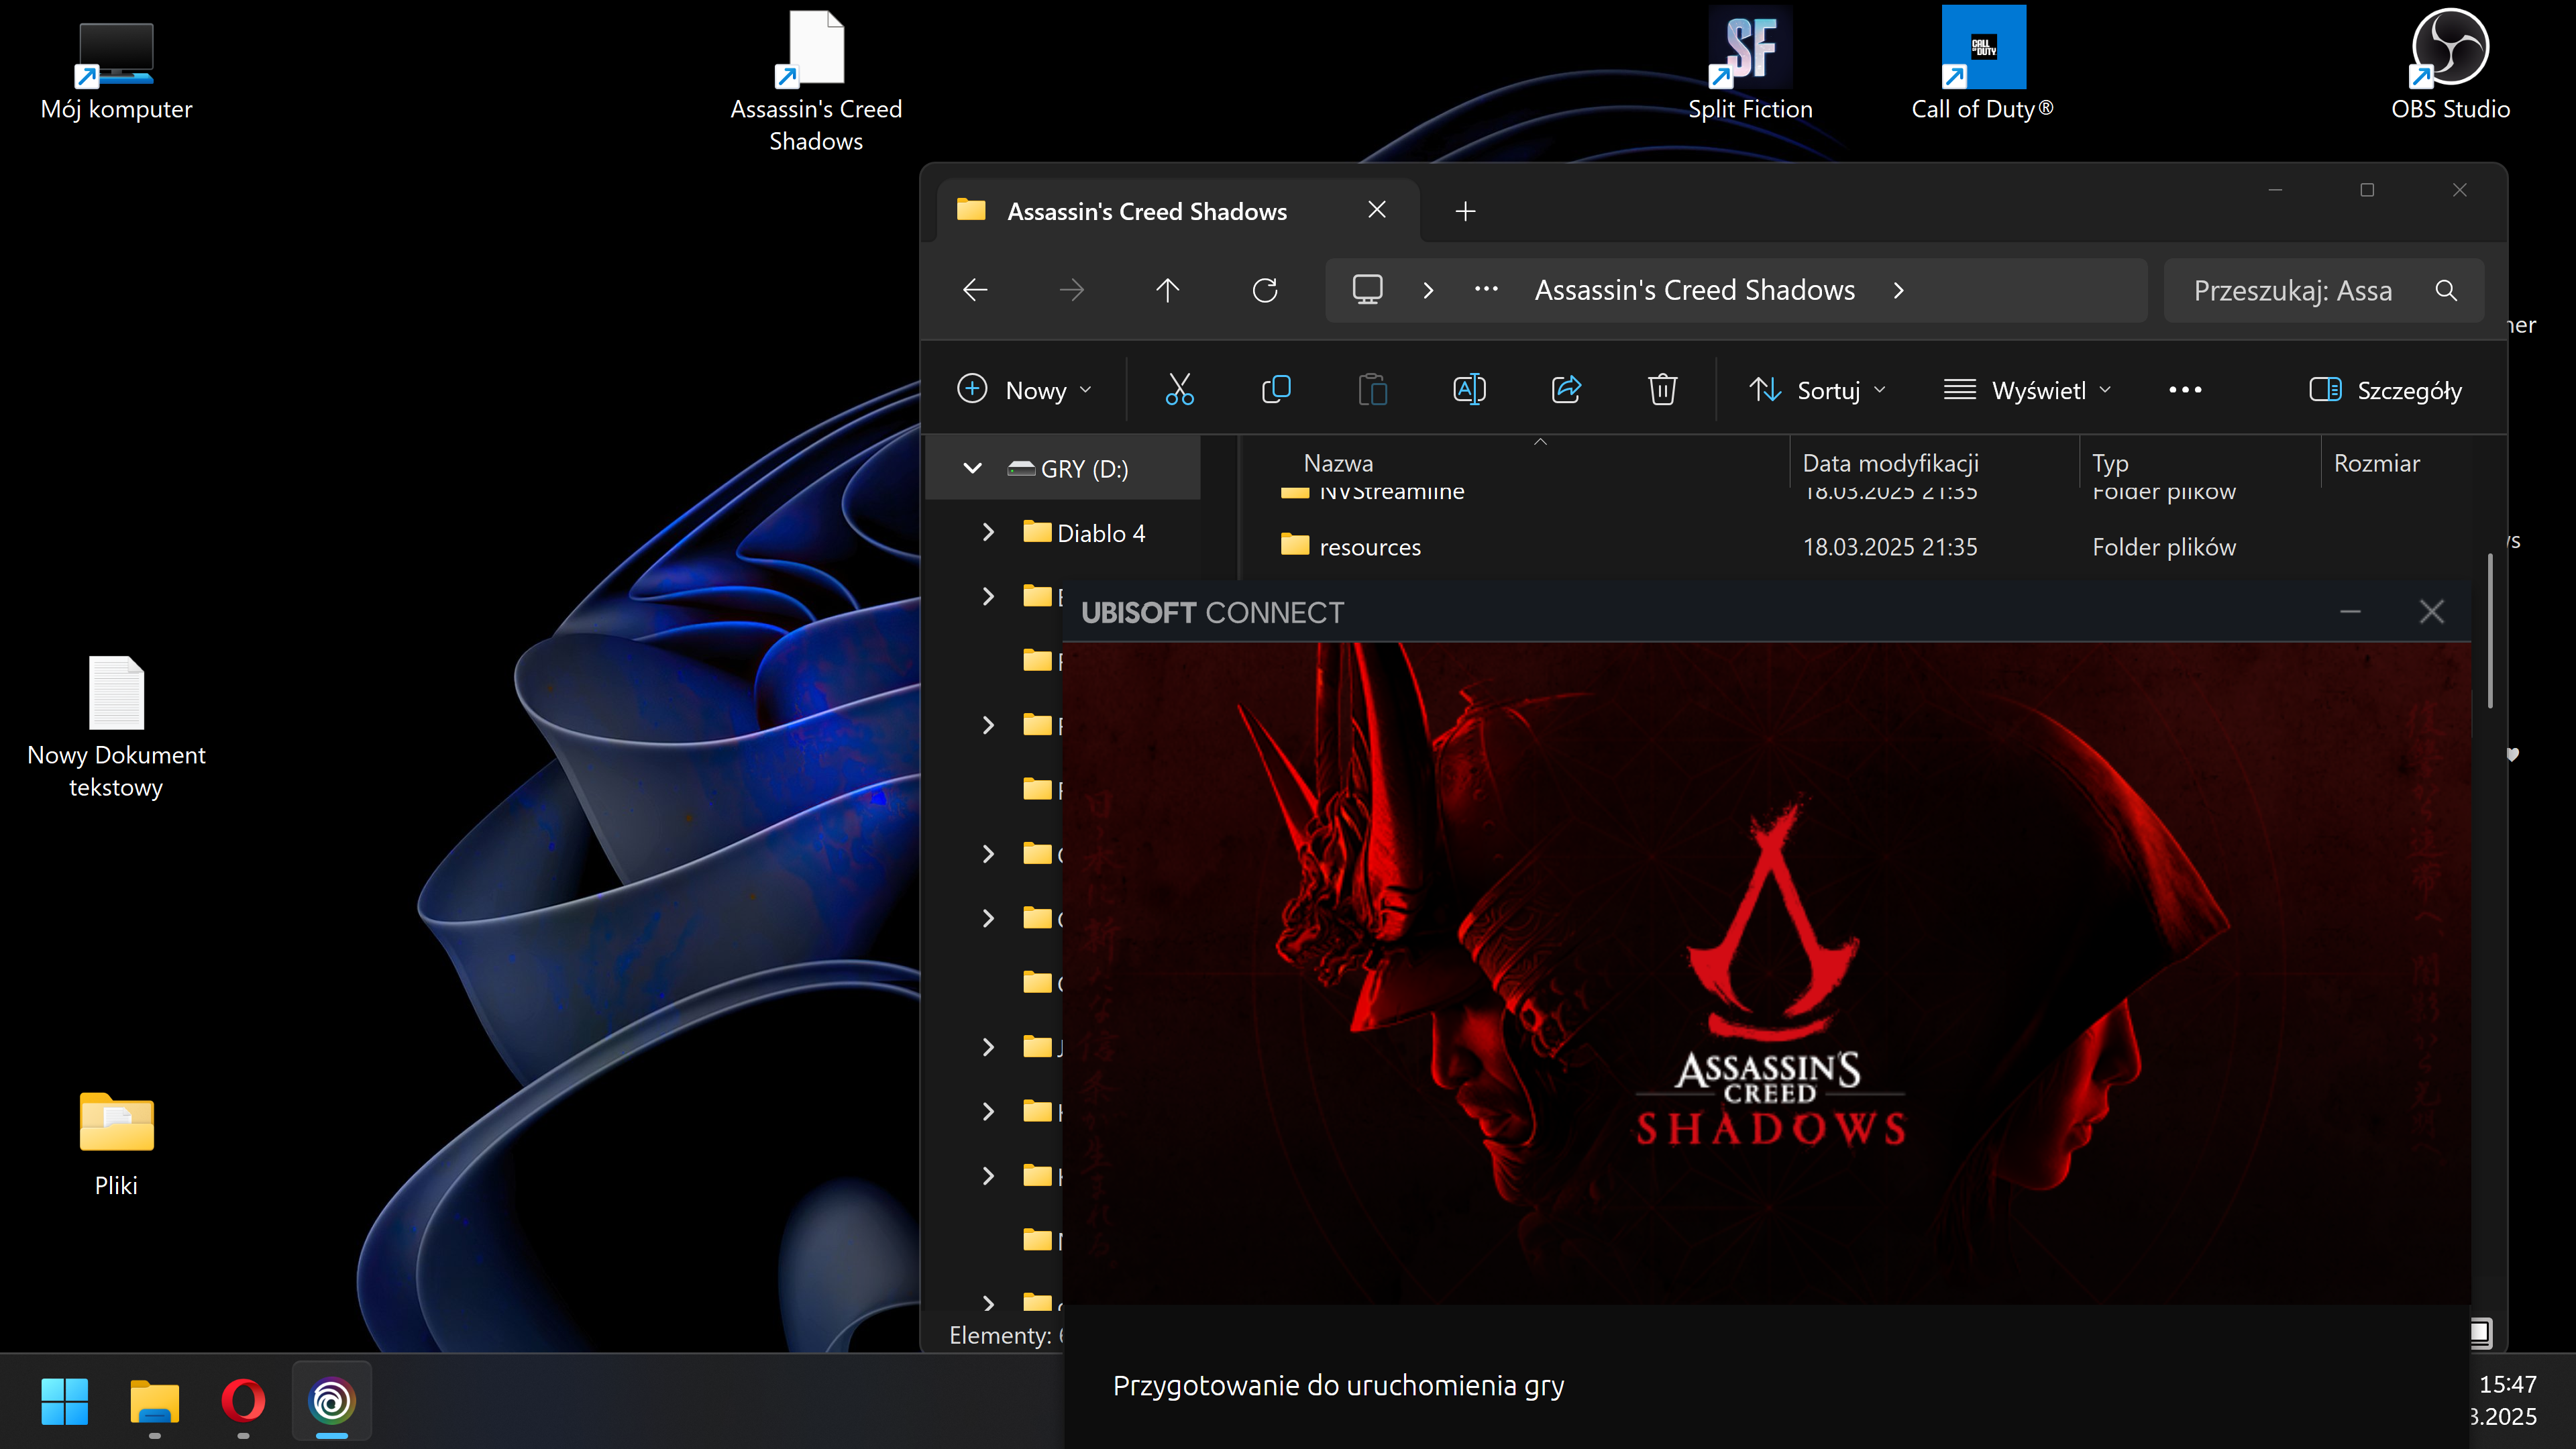The width and height of the screenshot is (2576, 1449).
Task: Sort by the Data modyfikacji column
Action: click(1890, 463)
